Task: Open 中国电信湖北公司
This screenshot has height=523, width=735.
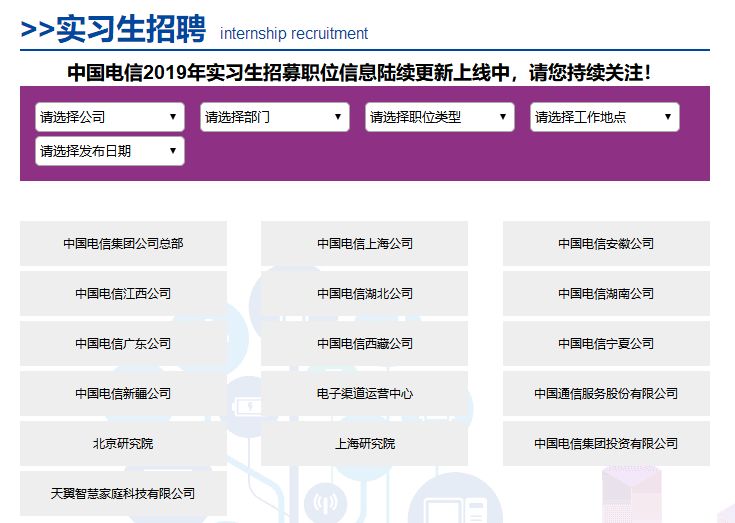Action: pos(365,294)
